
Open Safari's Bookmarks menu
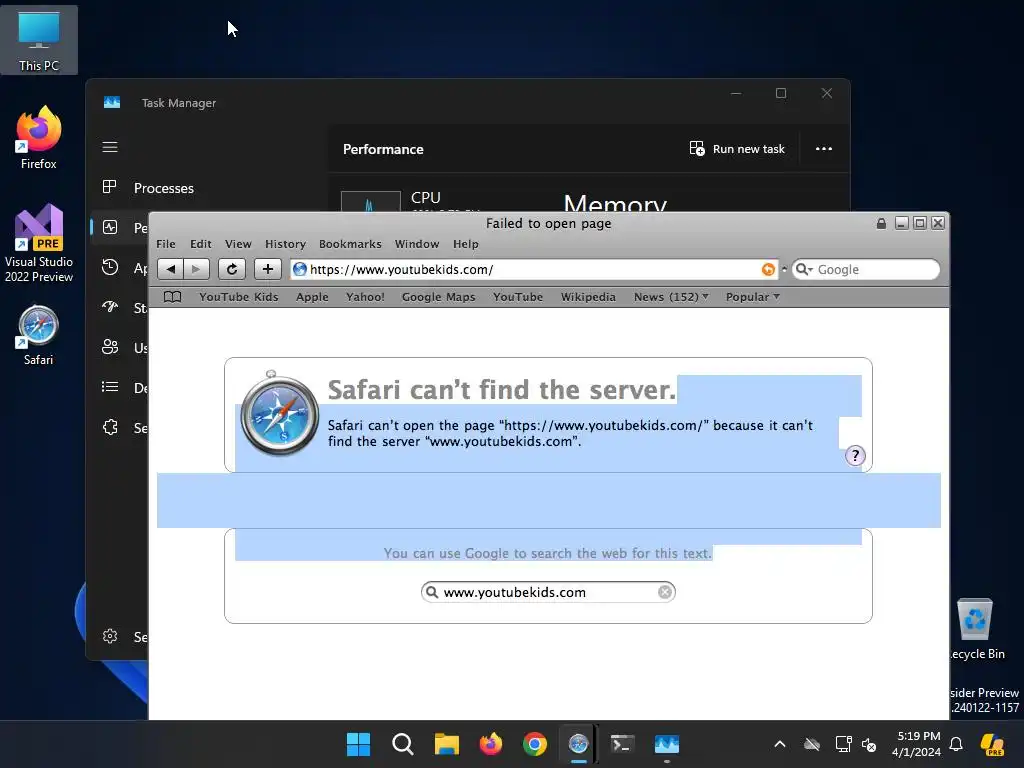coord(350,244)
